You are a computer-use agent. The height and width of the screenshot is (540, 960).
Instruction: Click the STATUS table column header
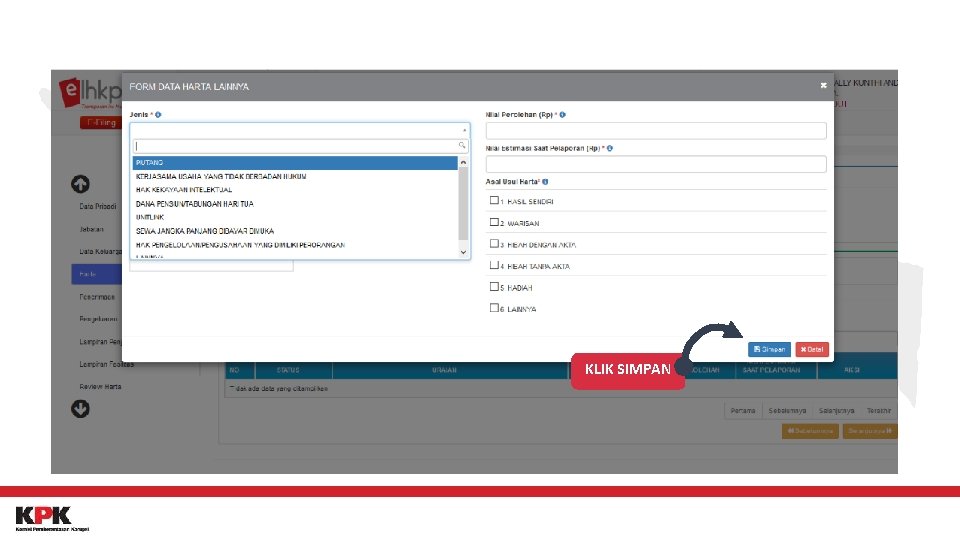coord(288,370)
